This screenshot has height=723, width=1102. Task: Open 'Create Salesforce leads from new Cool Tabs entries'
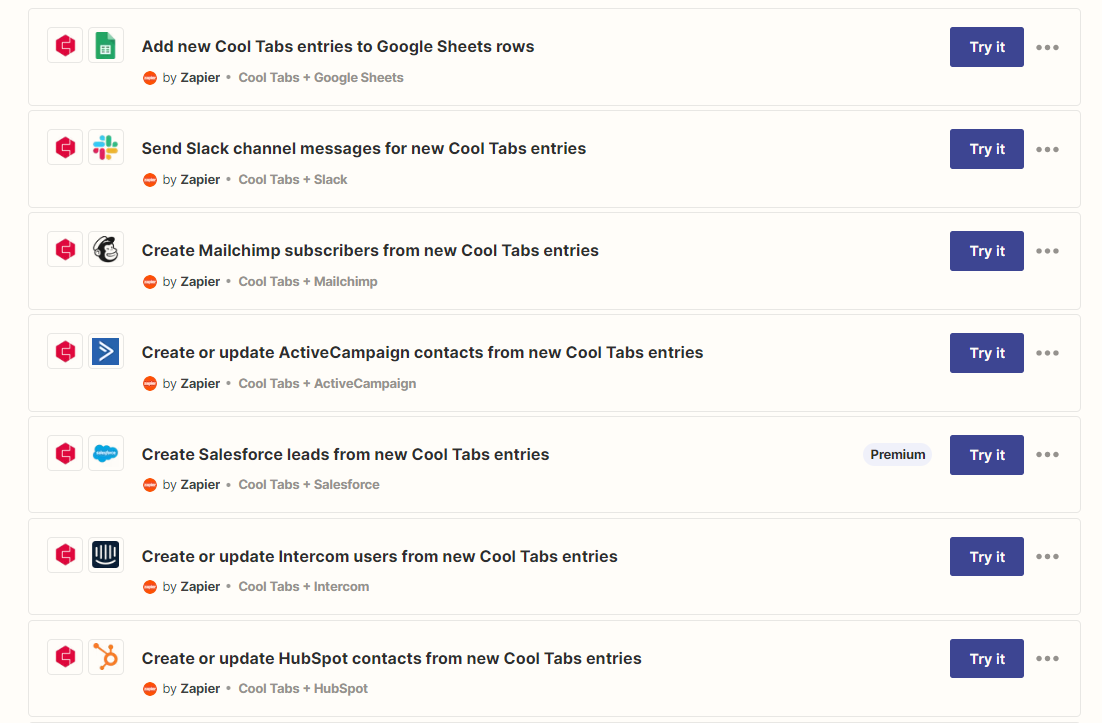click(346, 454)
